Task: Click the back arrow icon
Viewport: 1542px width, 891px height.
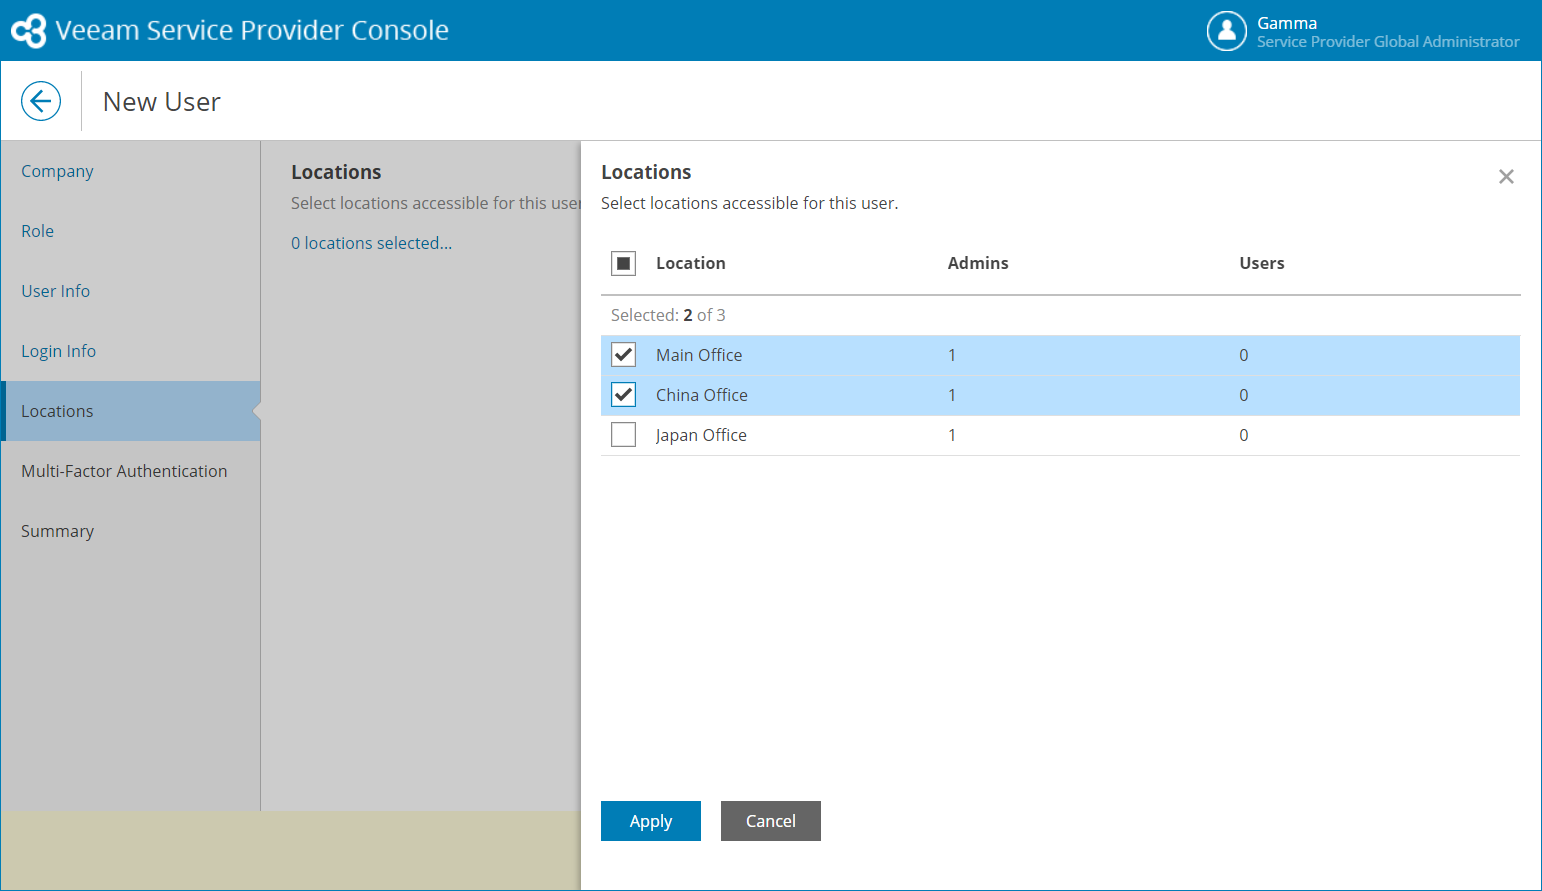Action: click(41, 101)
